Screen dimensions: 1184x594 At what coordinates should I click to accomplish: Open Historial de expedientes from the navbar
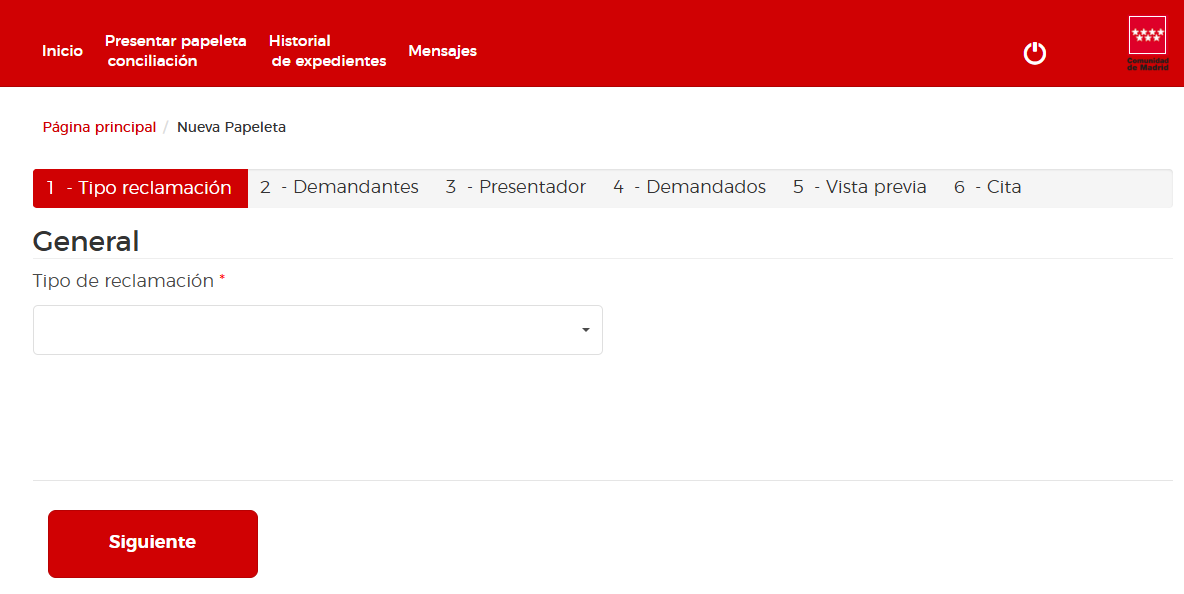(x=327, y=50)
